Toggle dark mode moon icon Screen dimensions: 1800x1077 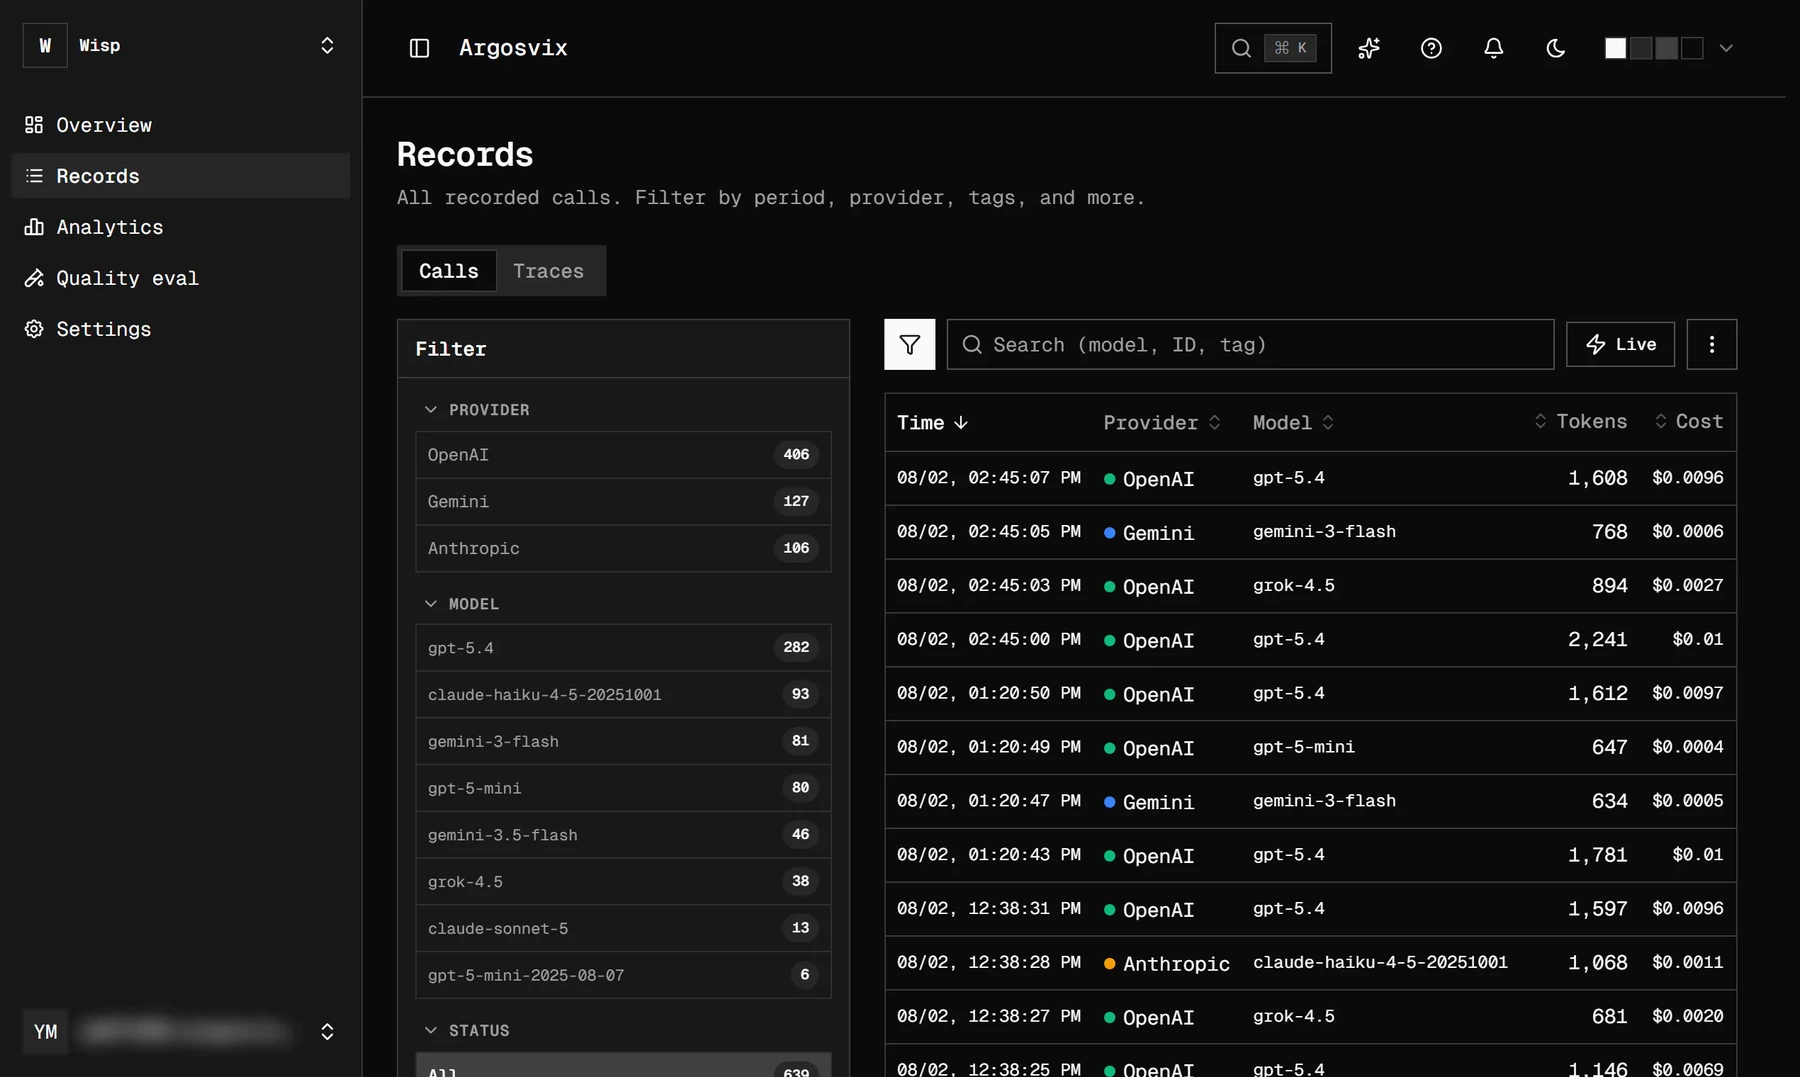coord(1555,48)
